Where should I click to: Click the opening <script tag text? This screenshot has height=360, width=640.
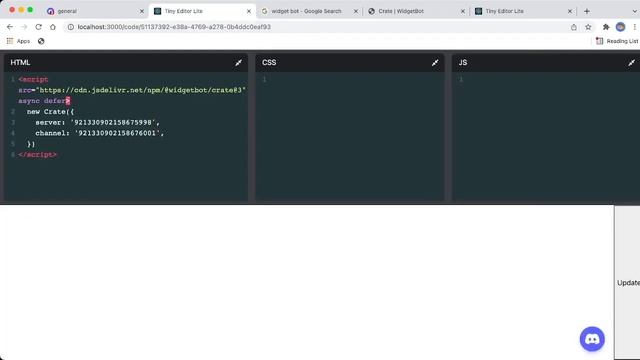coord(33,79)
